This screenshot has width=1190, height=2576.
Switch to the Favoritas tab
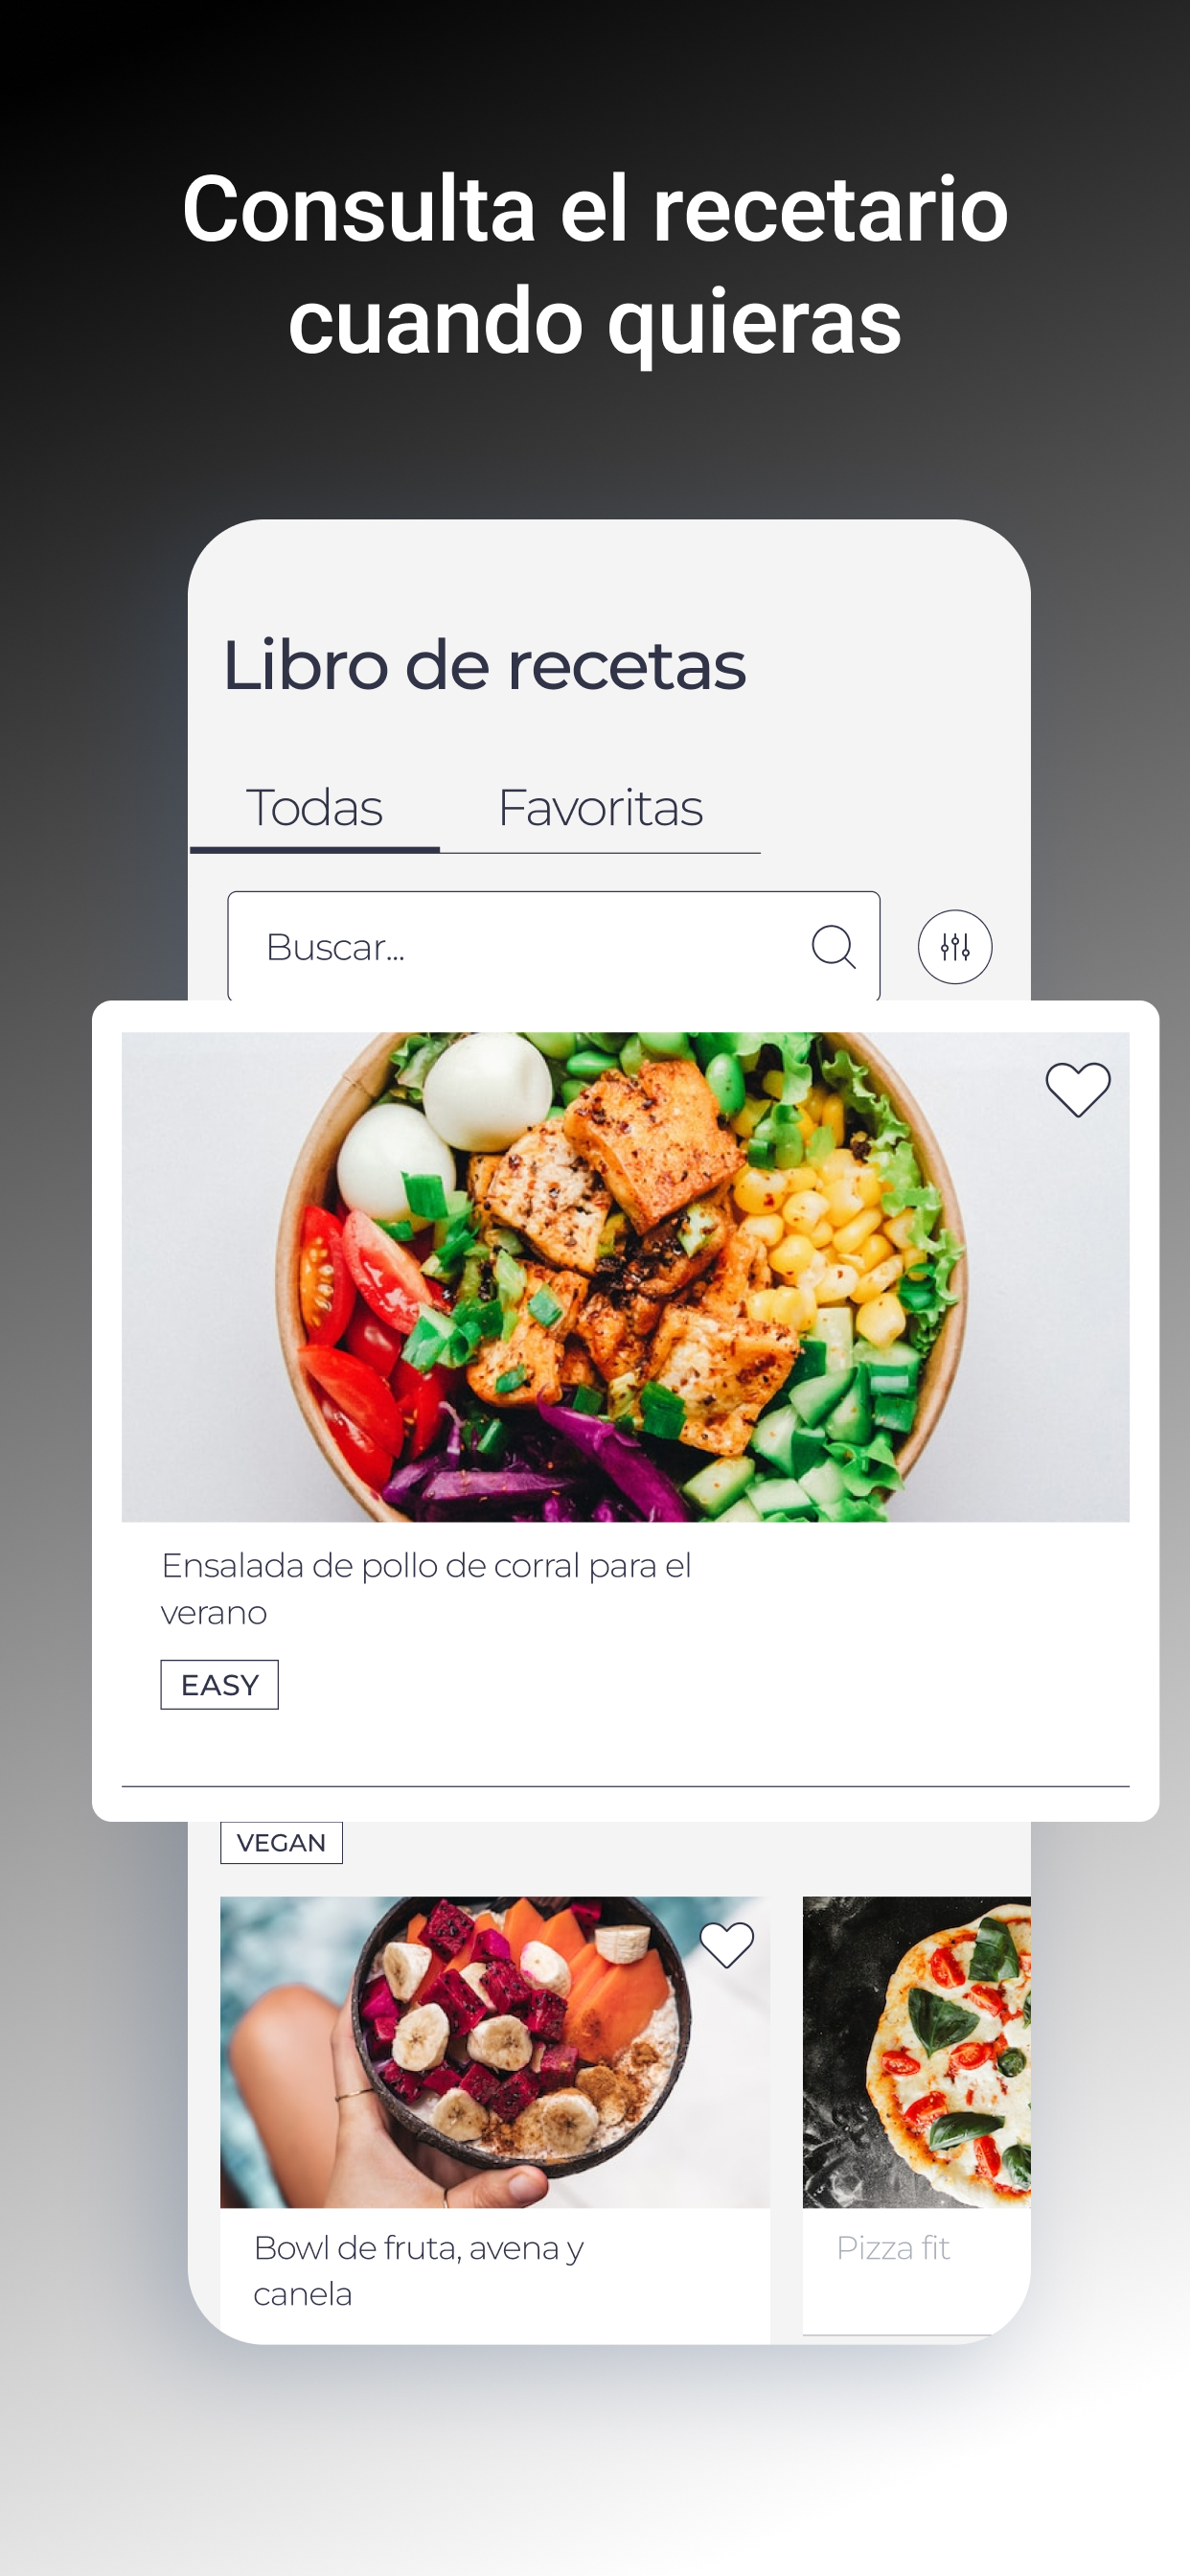pos(600,808)
